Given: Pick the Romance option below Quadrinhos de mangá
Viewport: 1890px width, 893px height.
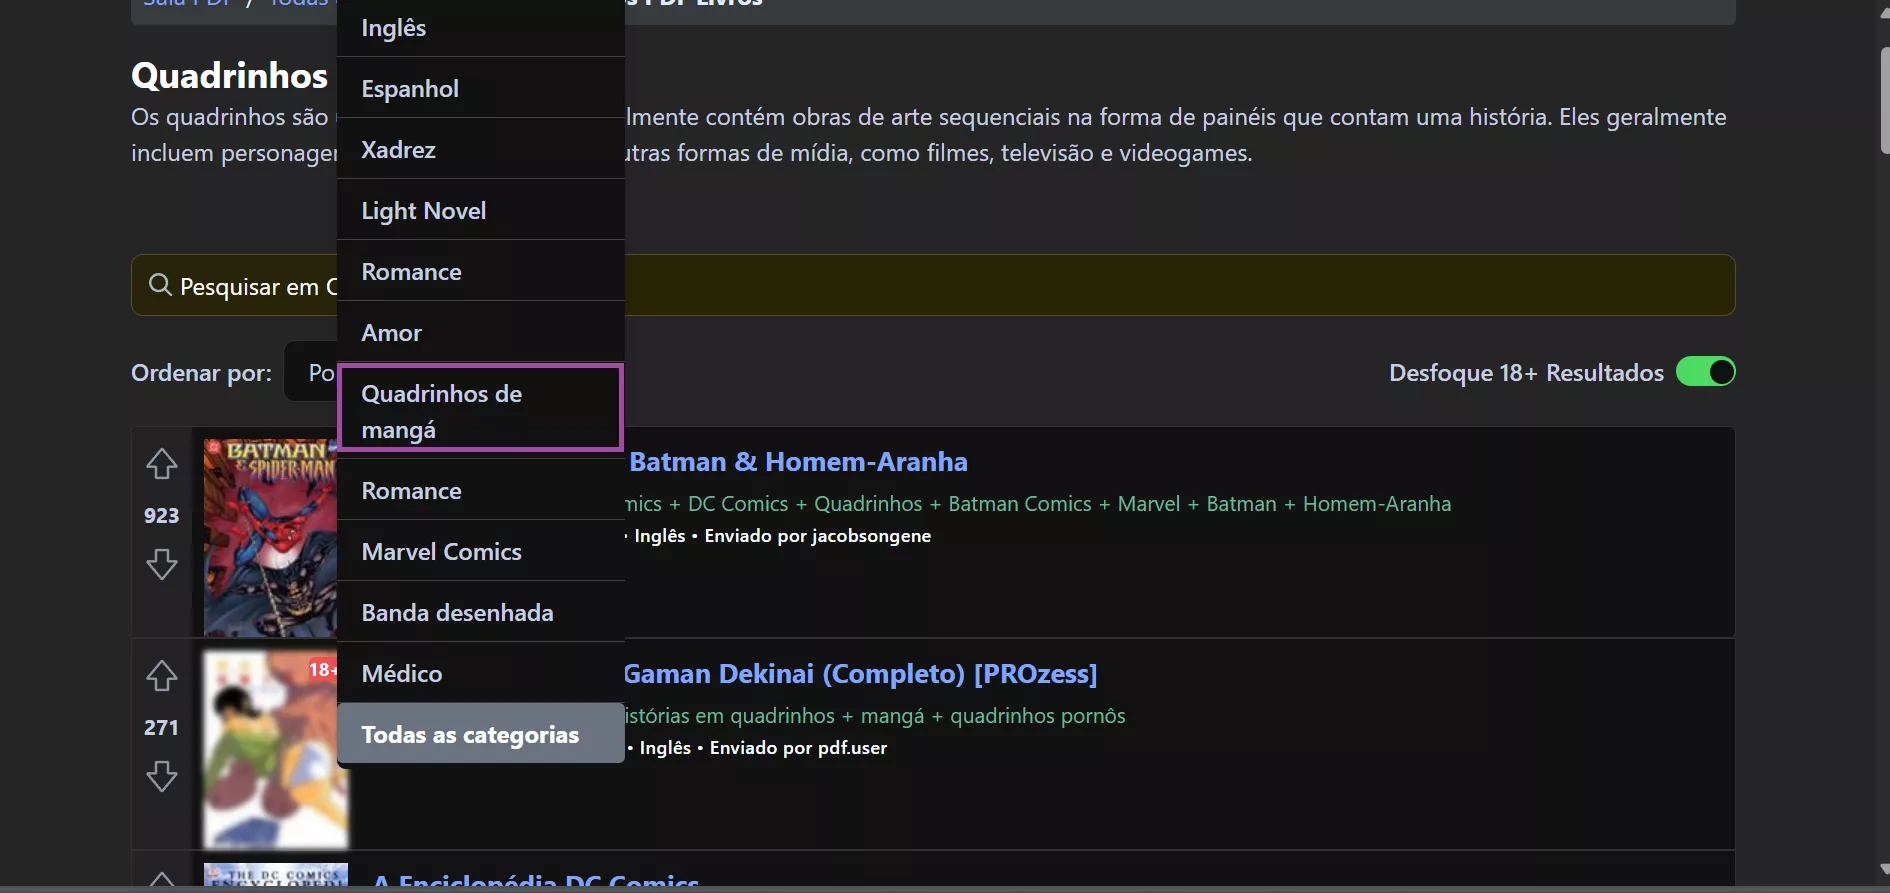Looking at the screenshot, I should [x=481, y=490].
